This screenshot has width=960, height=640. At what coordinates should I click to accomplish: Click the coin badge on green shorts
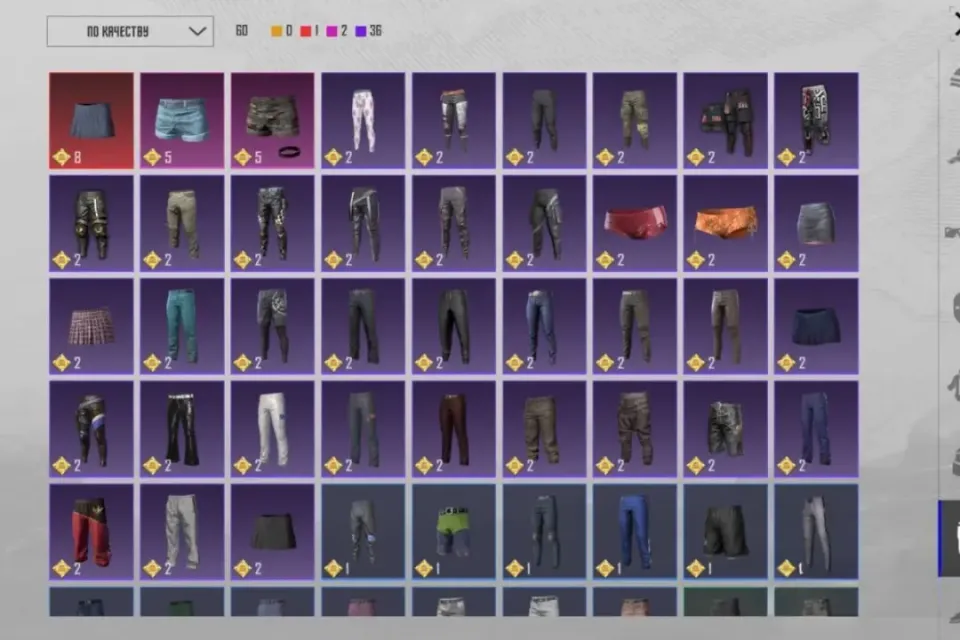(424, 569)
